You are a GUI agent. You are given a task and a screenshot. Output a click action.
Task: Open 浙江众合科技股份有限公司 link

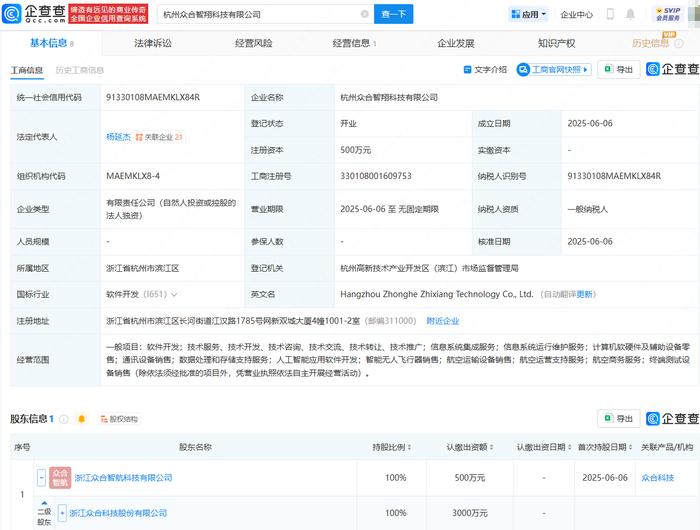[118, 513]
